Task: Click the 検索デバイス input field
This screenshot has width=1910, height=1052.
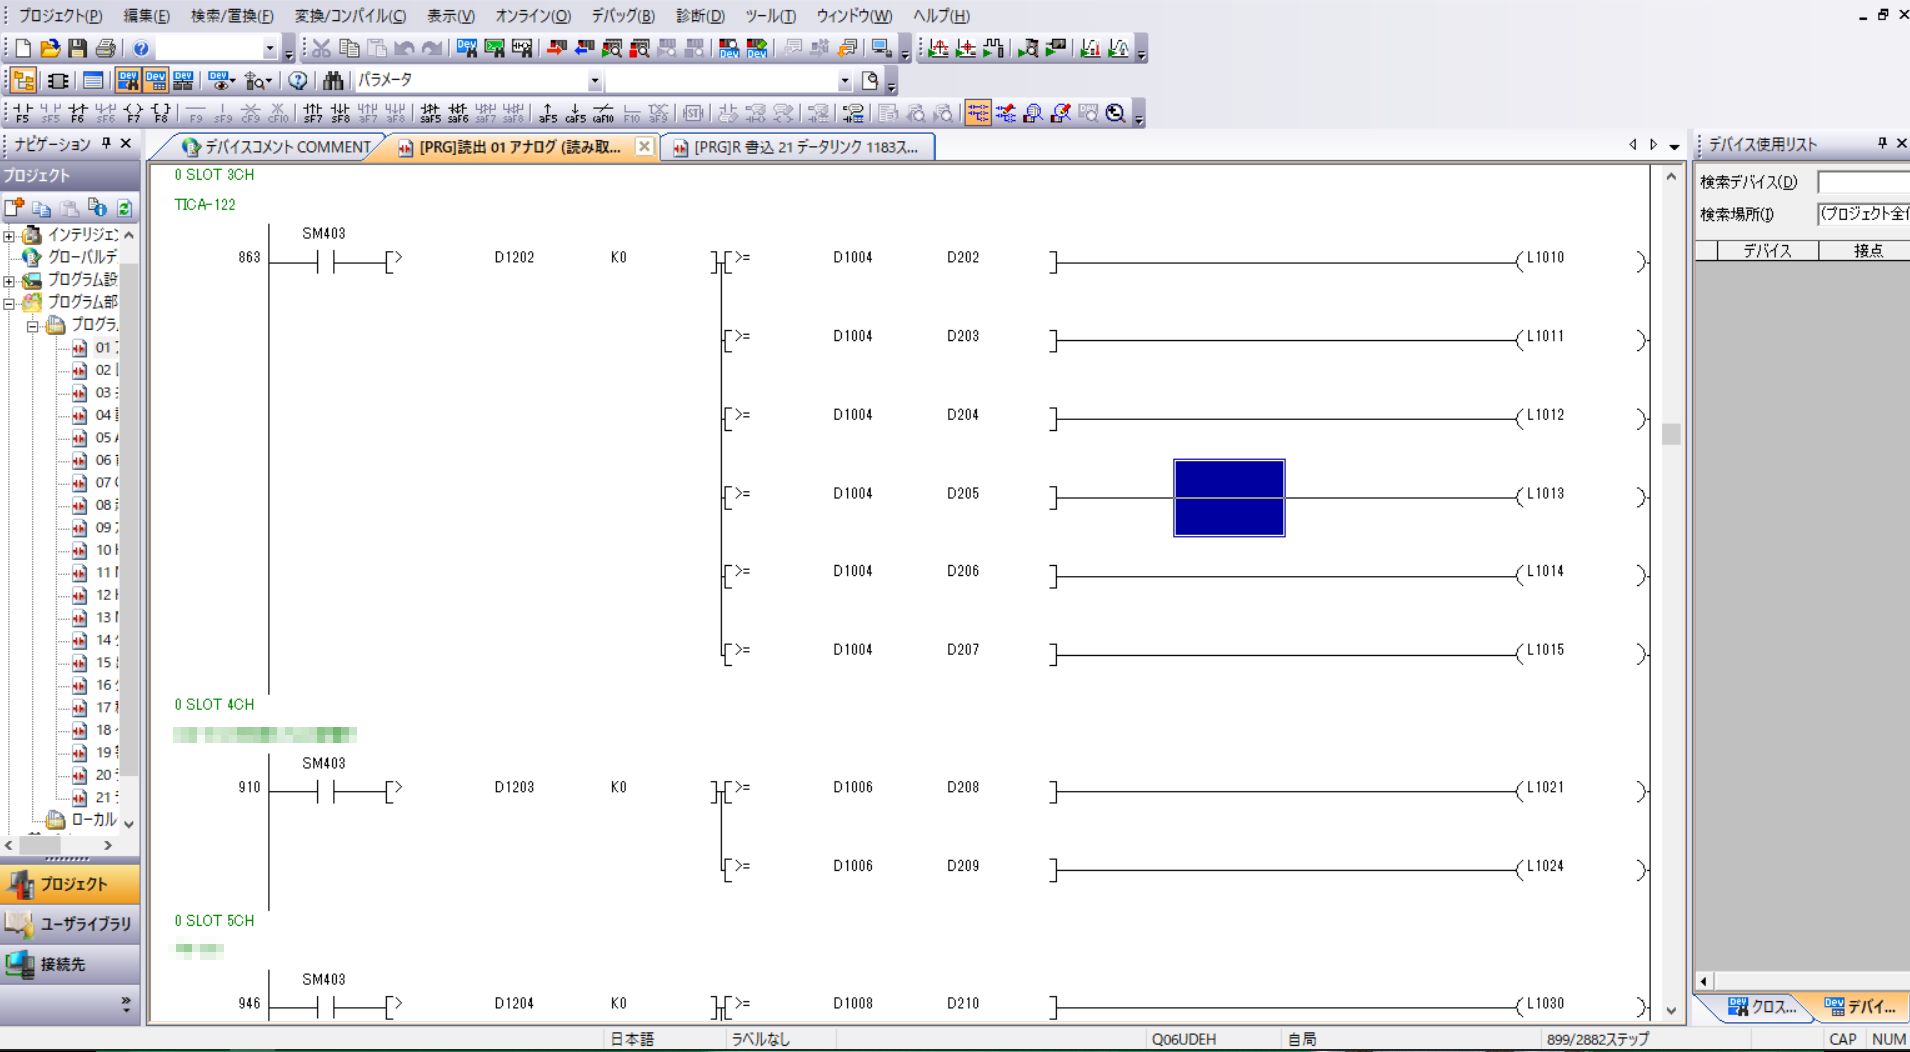Action: click(1863, 182)
